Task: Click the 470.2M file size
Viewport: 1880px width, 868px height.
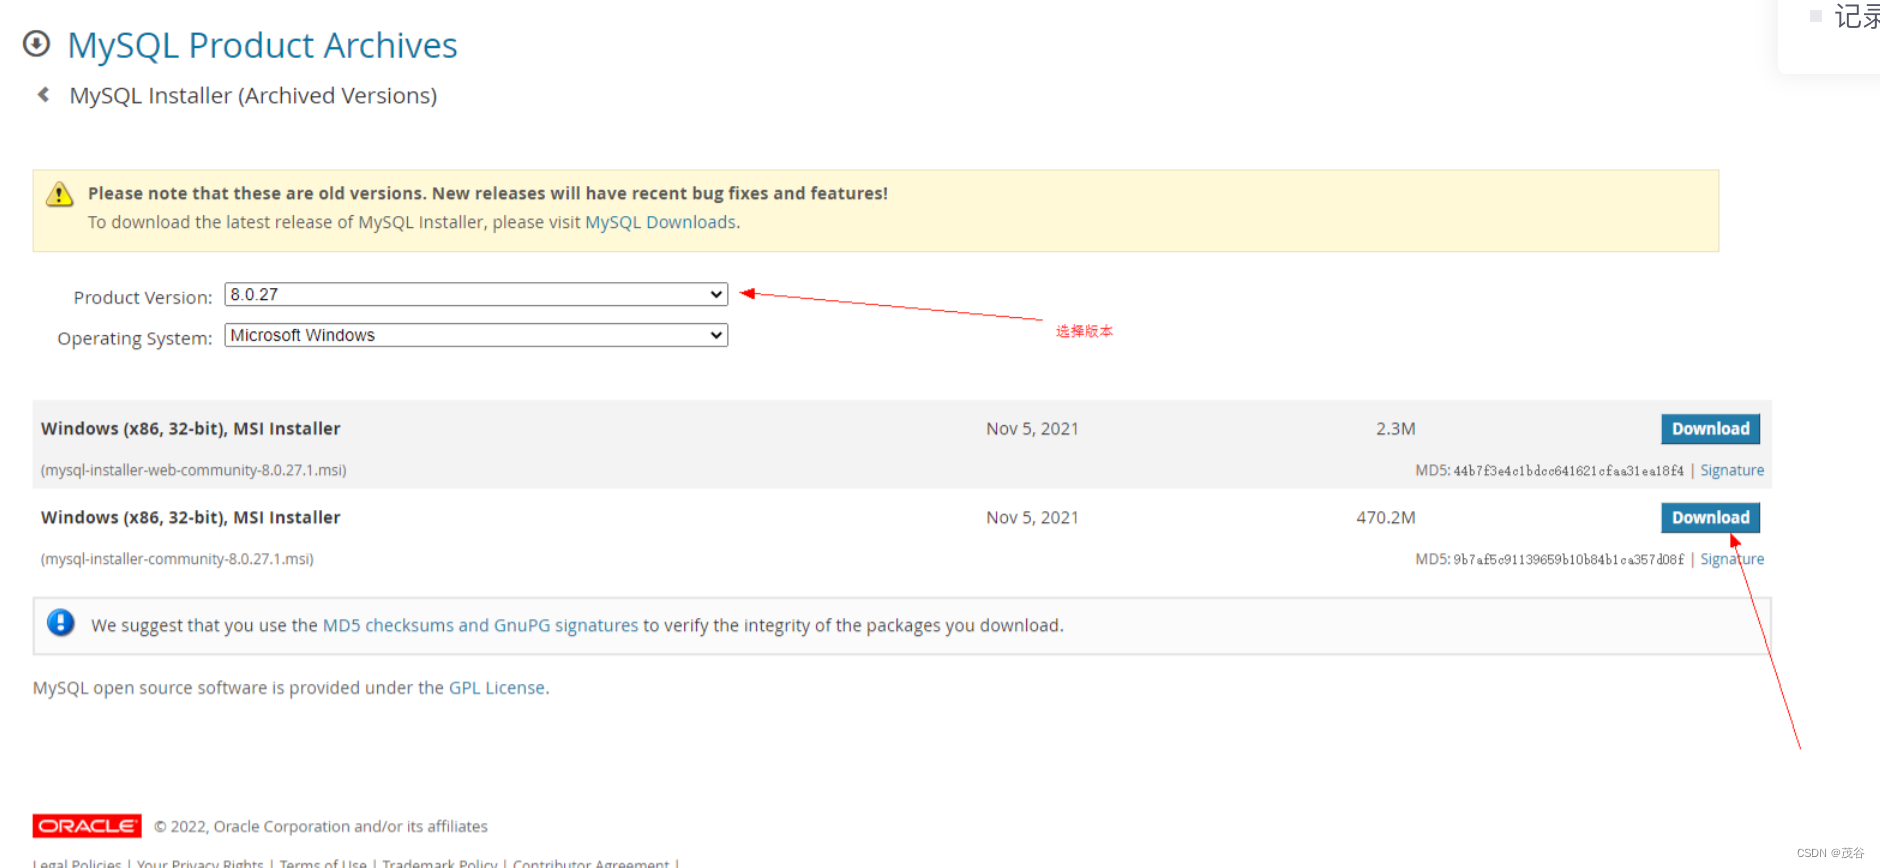Action: (x=1386, y=518)
